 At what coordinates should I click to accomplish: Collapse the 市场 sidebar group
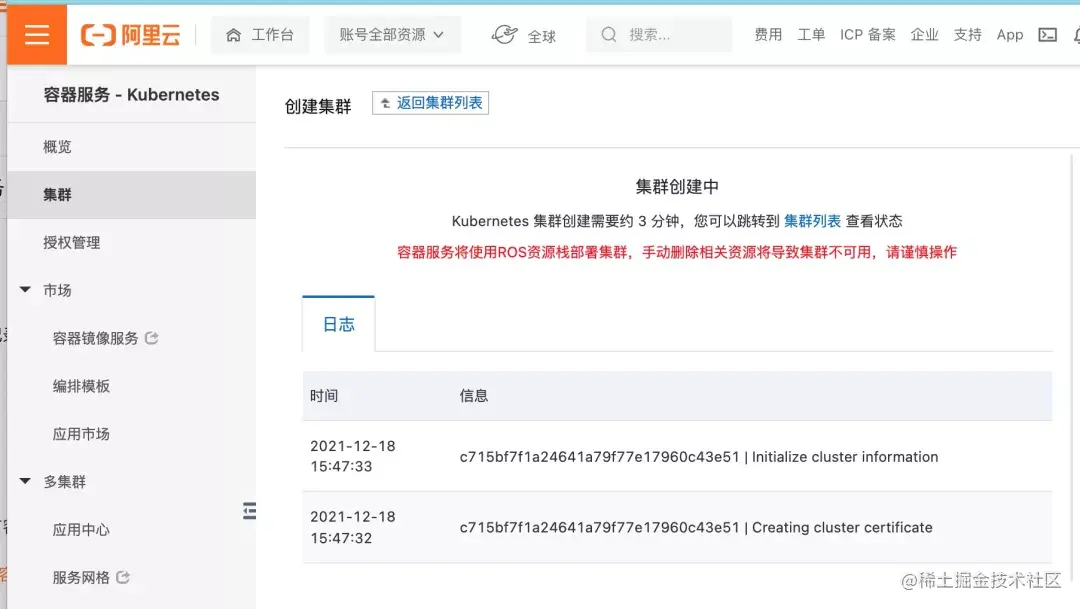[x=25, y=290]
